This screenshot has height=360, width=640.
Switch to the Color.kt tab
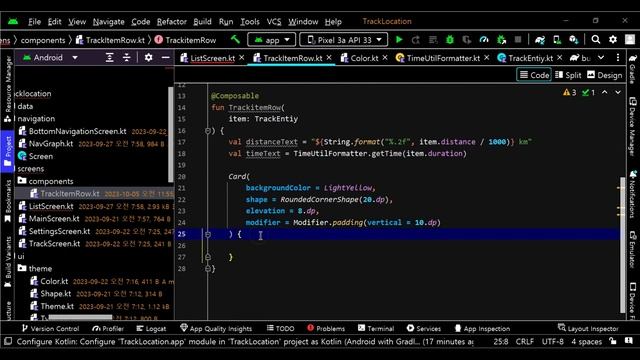(364, 58)
